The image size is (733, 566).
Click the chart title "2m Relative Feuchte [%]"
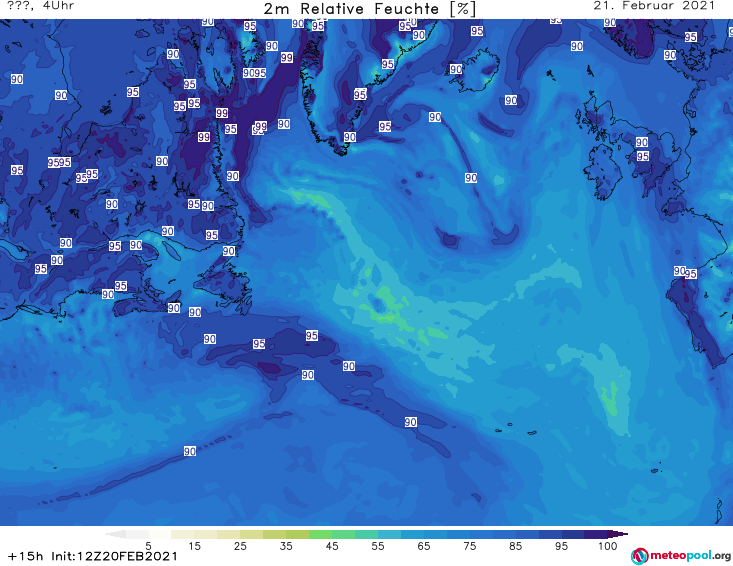pyautogui.click(x=370, y=9)
